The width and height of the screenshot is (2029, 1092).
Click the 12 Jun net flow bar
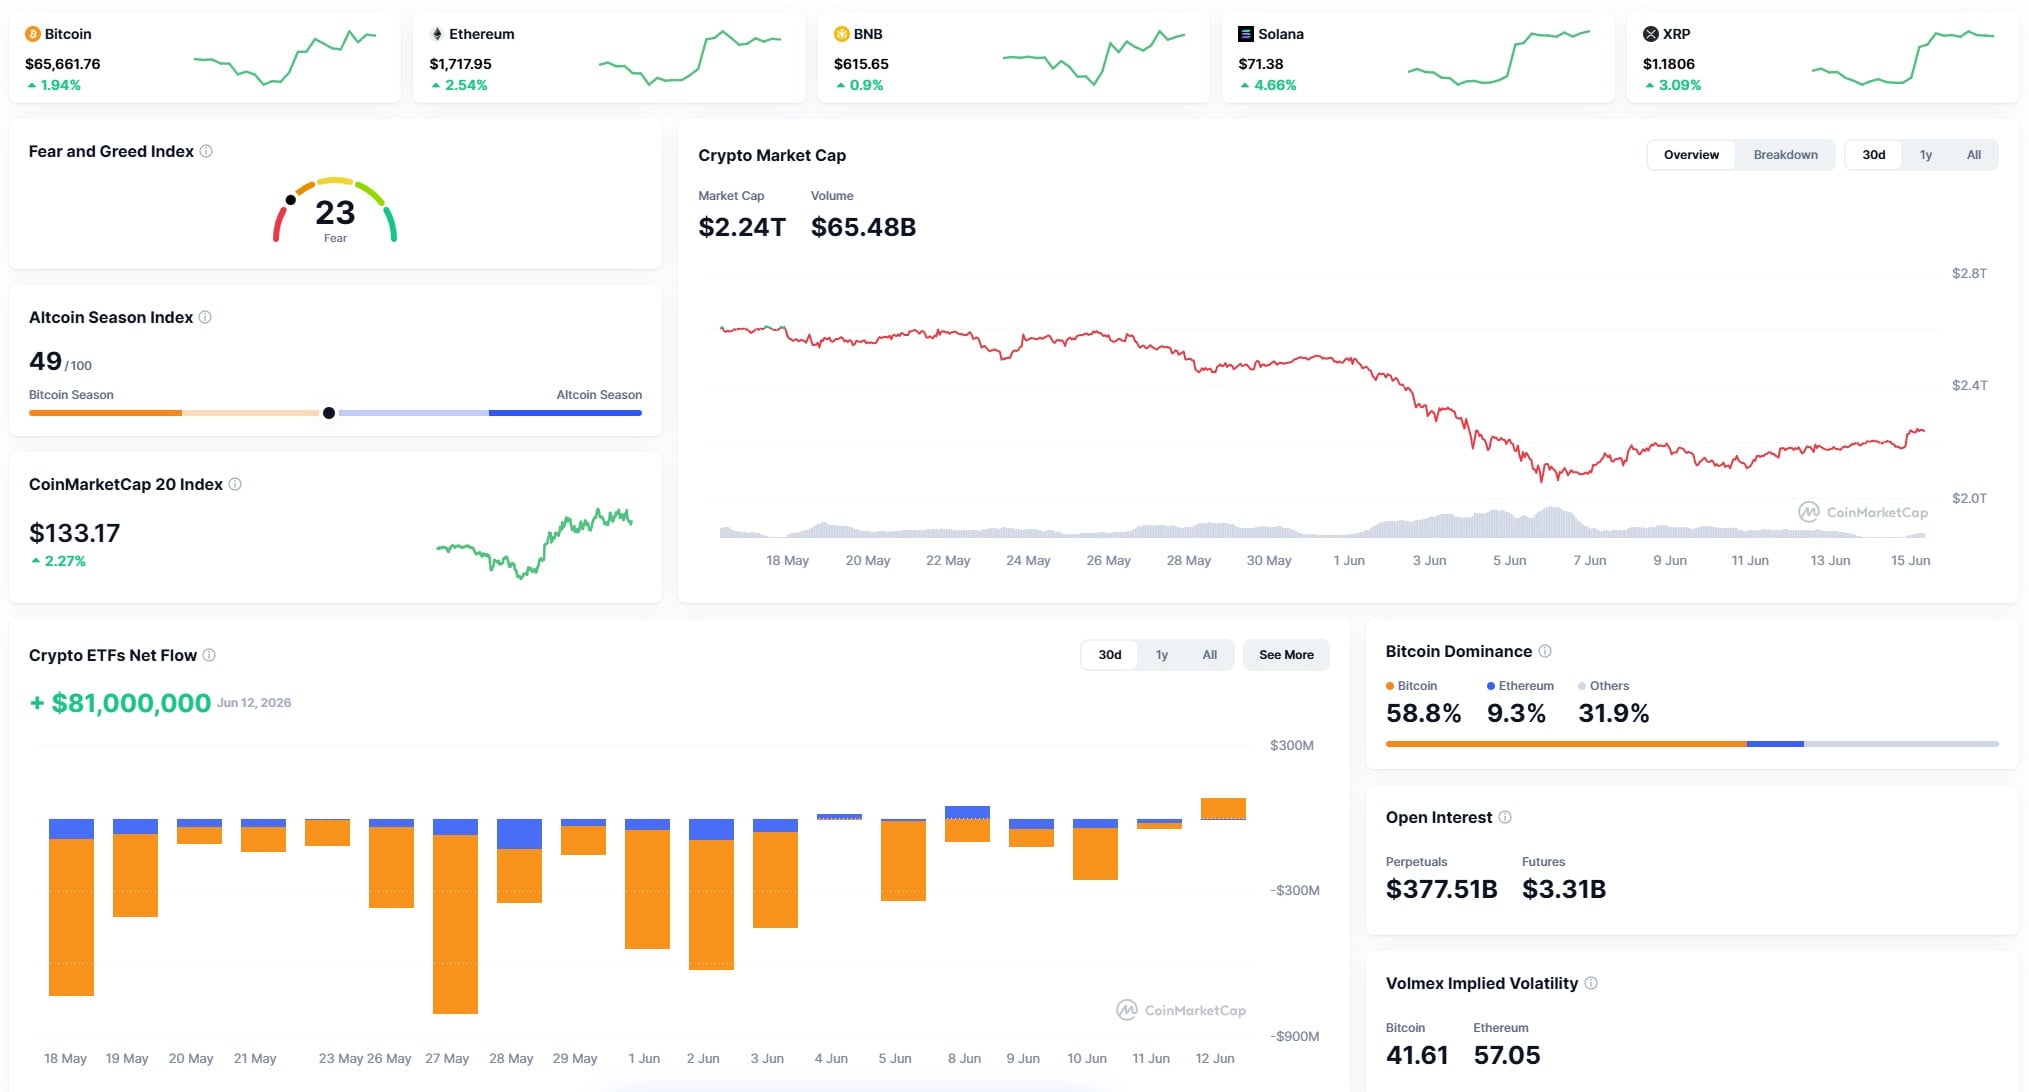click(1223, 808)
